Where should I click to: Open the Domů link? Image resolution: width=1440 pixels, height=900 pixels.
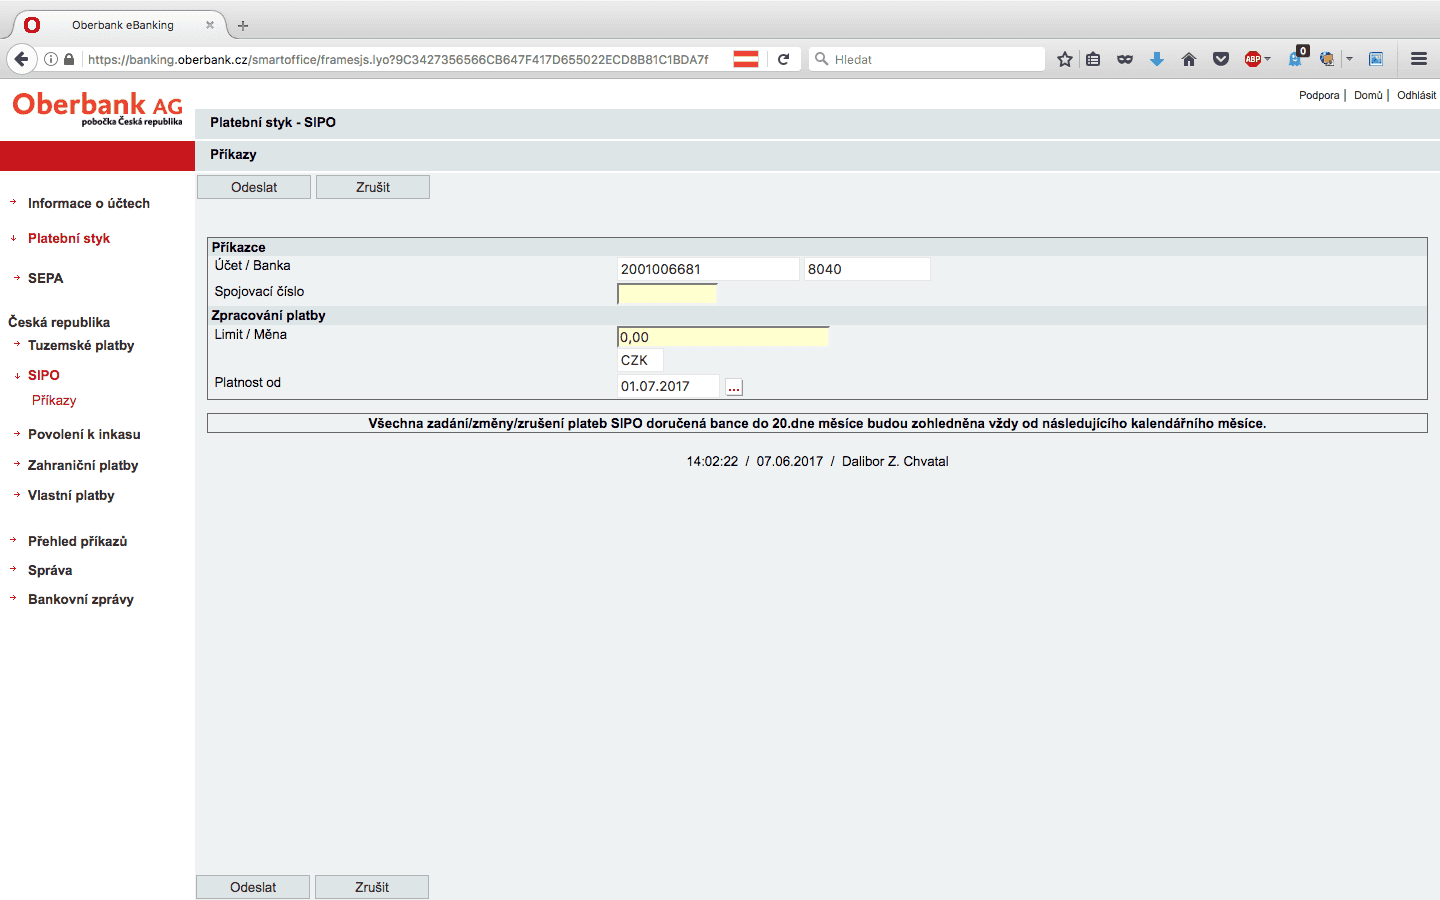[x=1368, y=95]
